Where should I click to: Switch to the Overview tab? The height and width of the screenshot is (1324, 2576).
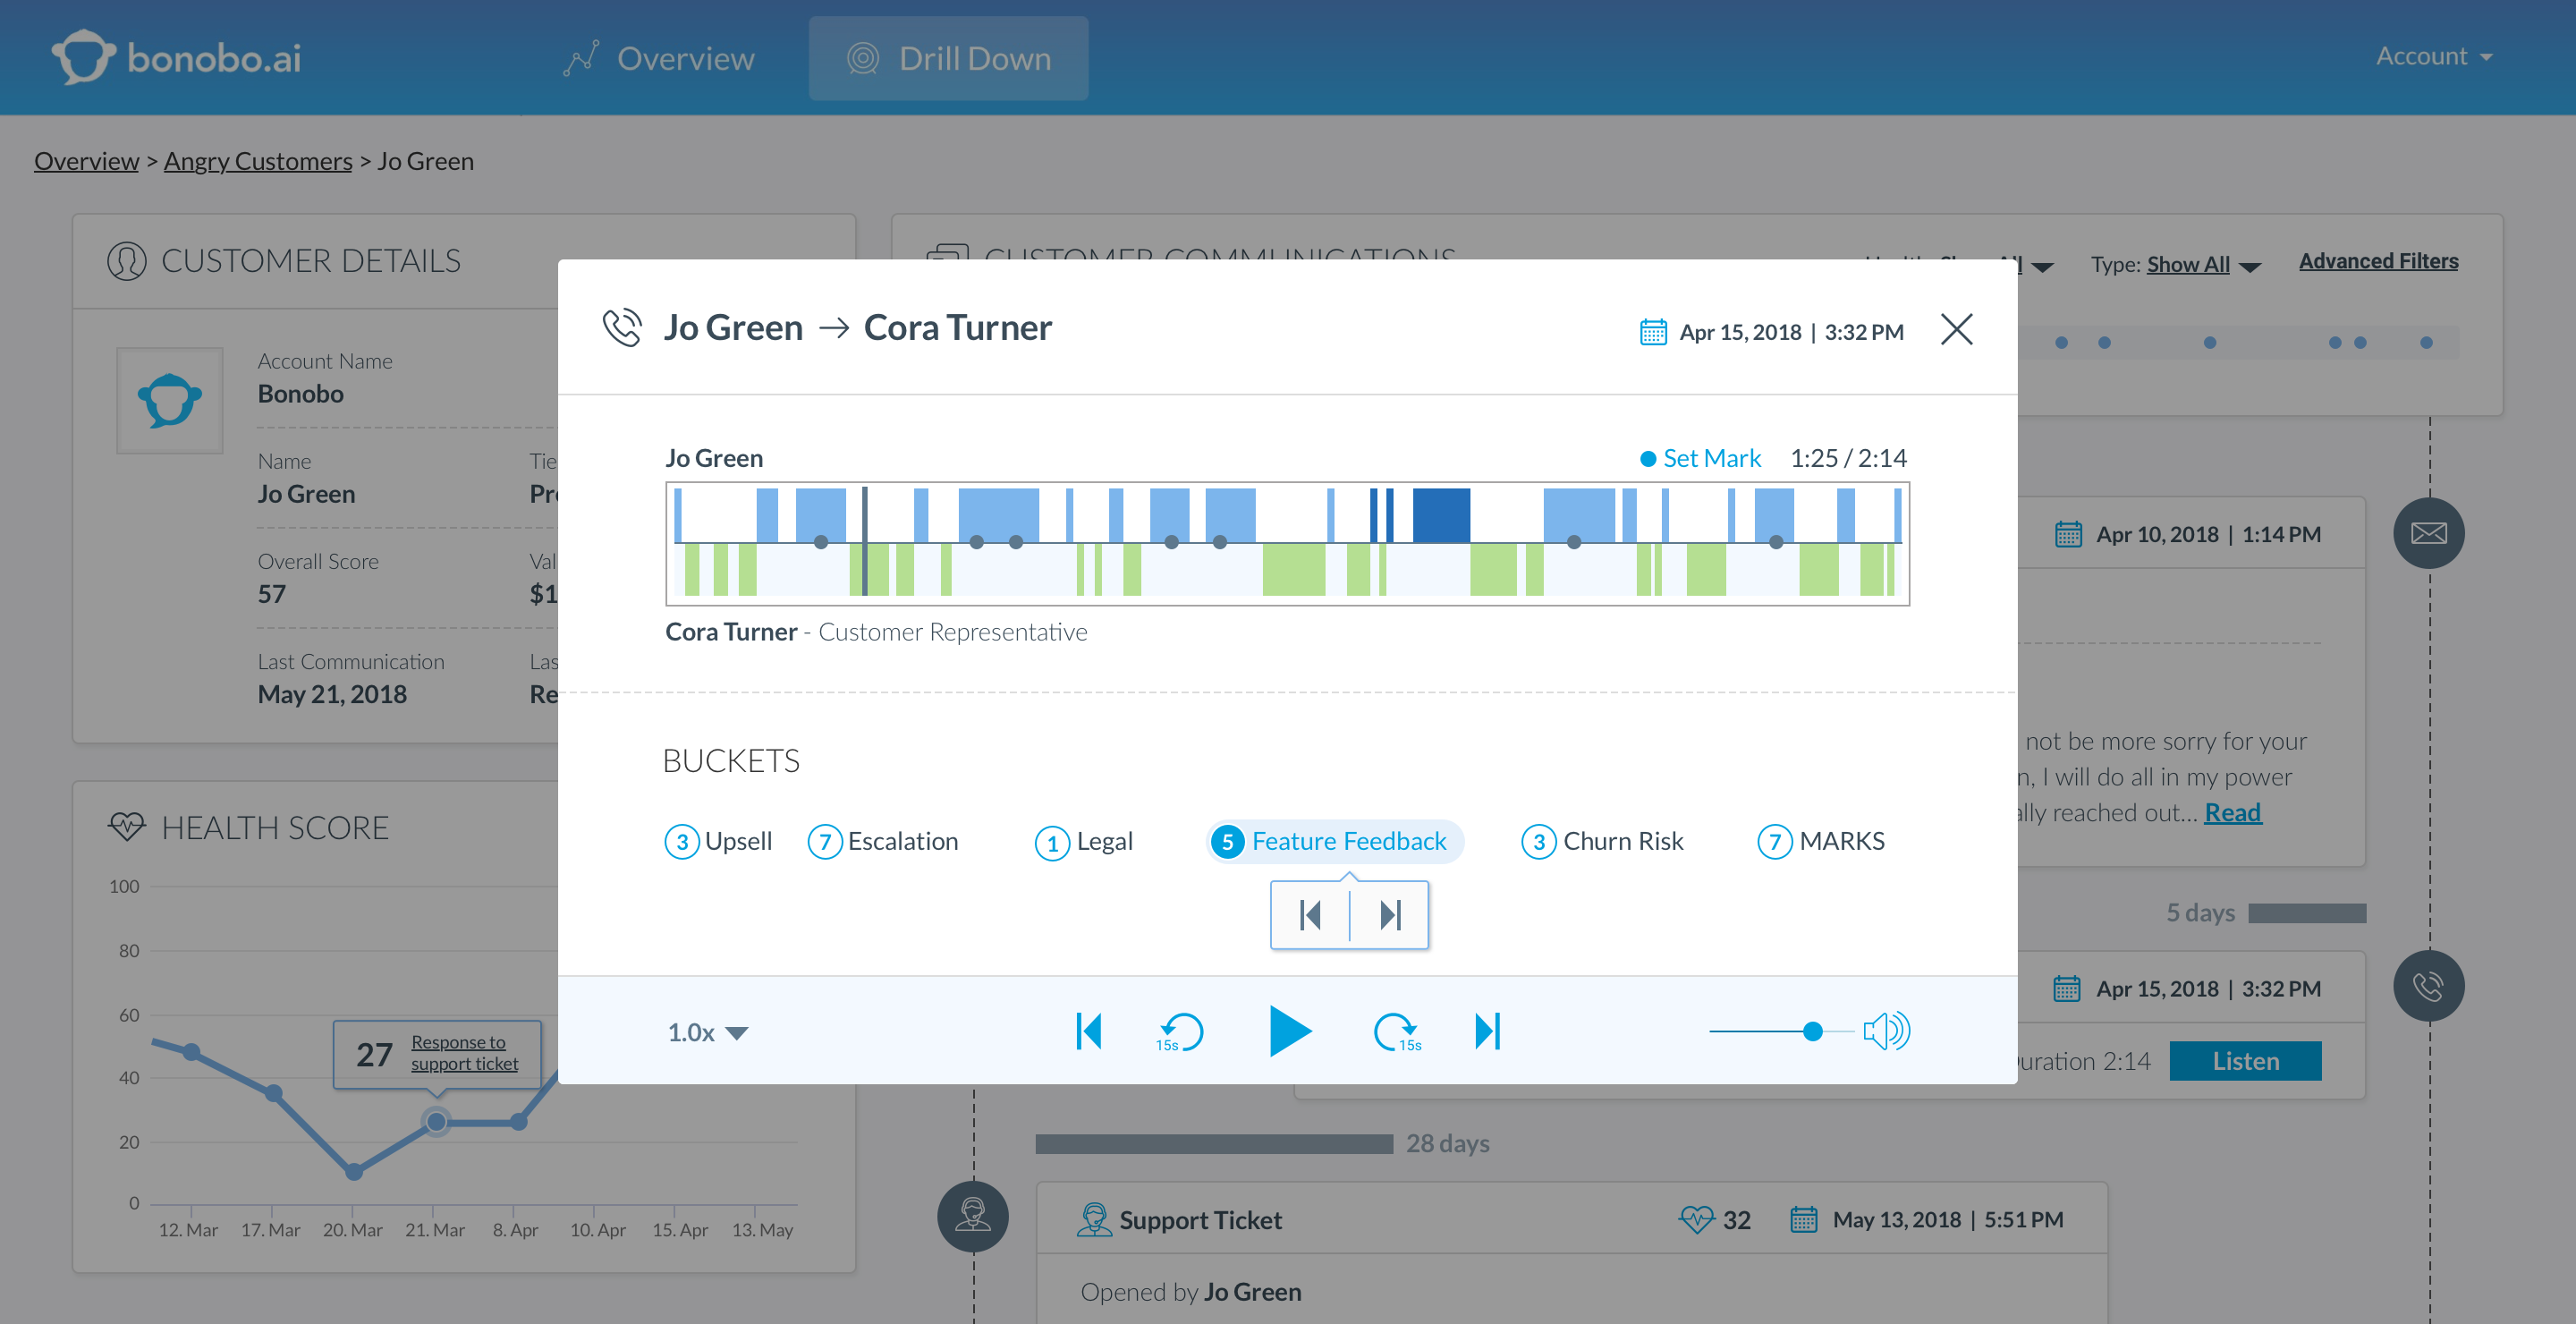tap(659, 58)
